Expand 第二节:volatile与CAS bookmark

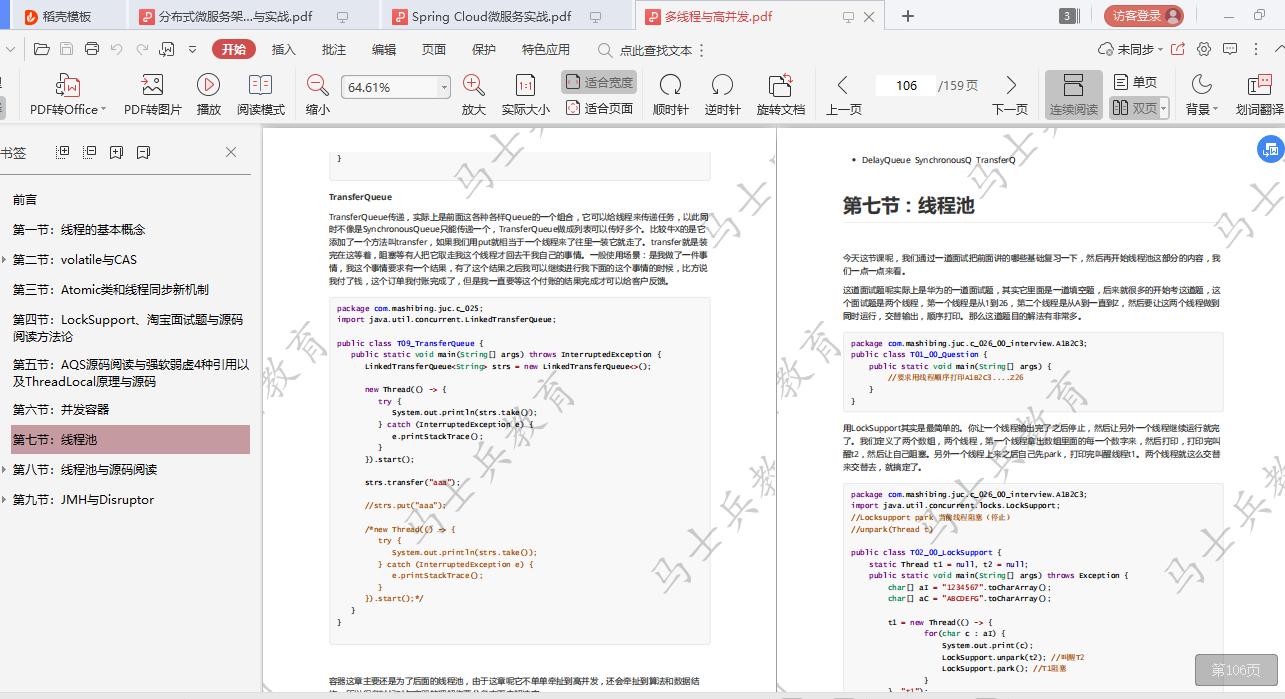[3, 260]
